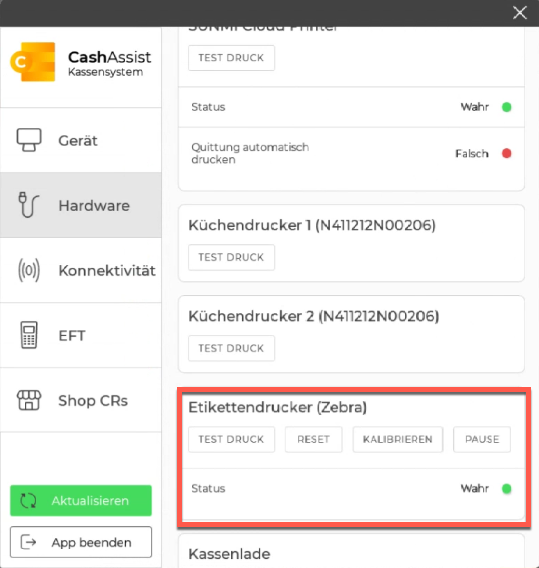The width and height of the screenshot is (539, 568).
Task: Click the Gerät monitor icon
Action: click(x=29, y=140)
